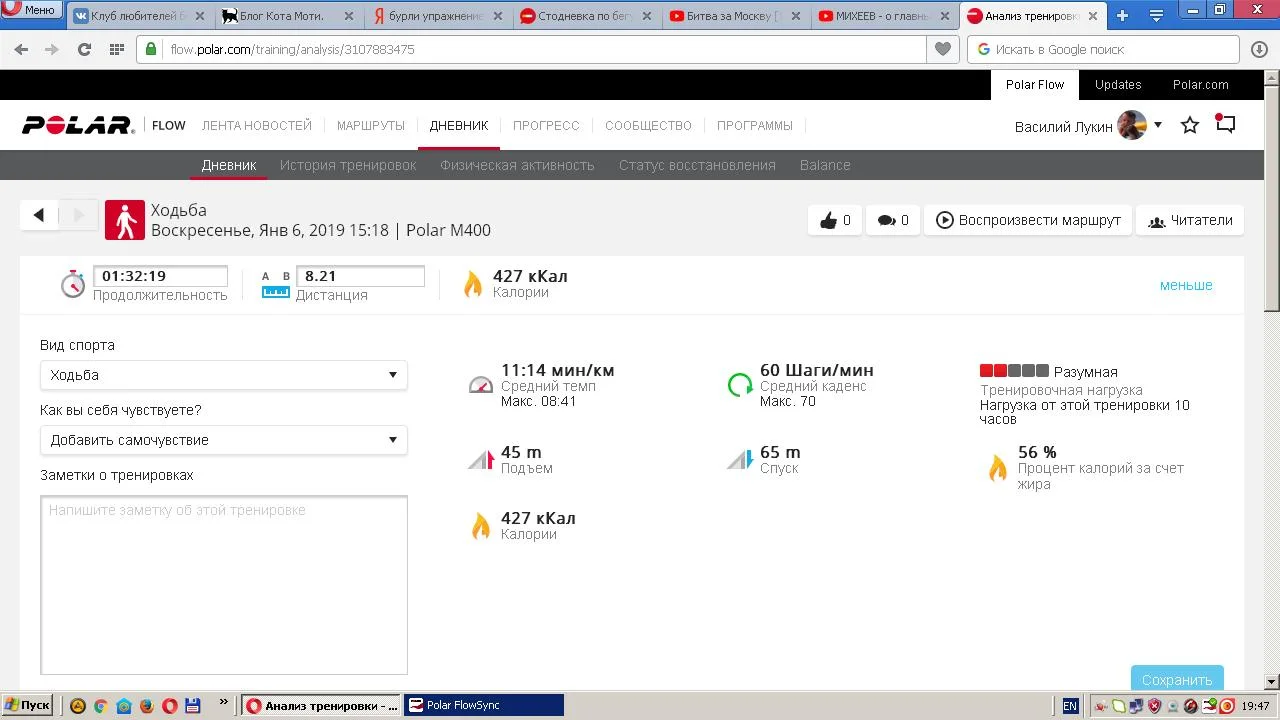This screenshot has height=720, width=1280.
Task: Open comments via speech bubble icon
Action: 886,221
